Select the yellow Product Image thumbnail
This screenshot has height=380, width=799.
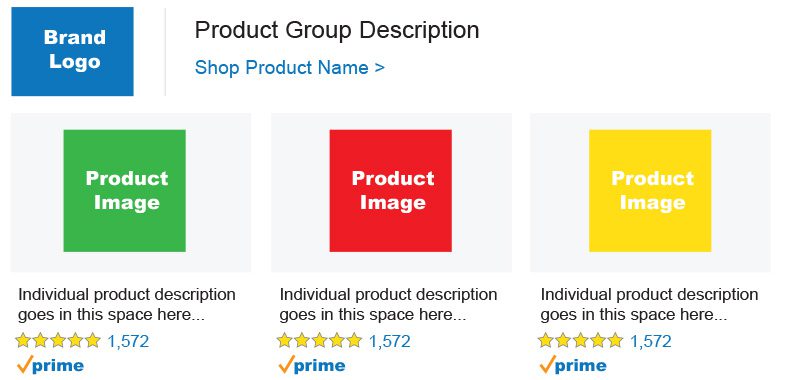pos(650,191)
